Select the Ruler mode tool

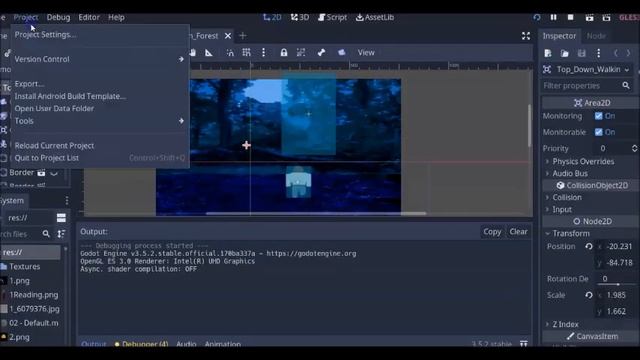point(209,53)
